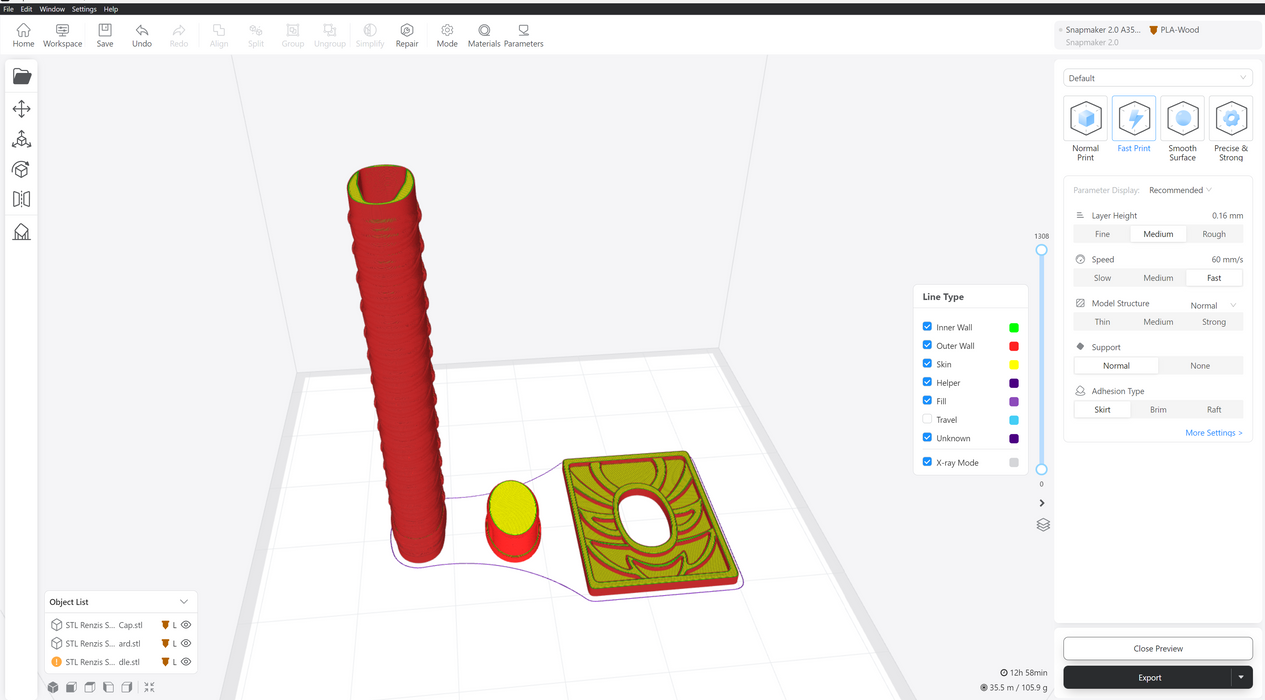Open the Default preset dropdown
This screenshot has height=700, width=1265.
tap(1157, 78)
